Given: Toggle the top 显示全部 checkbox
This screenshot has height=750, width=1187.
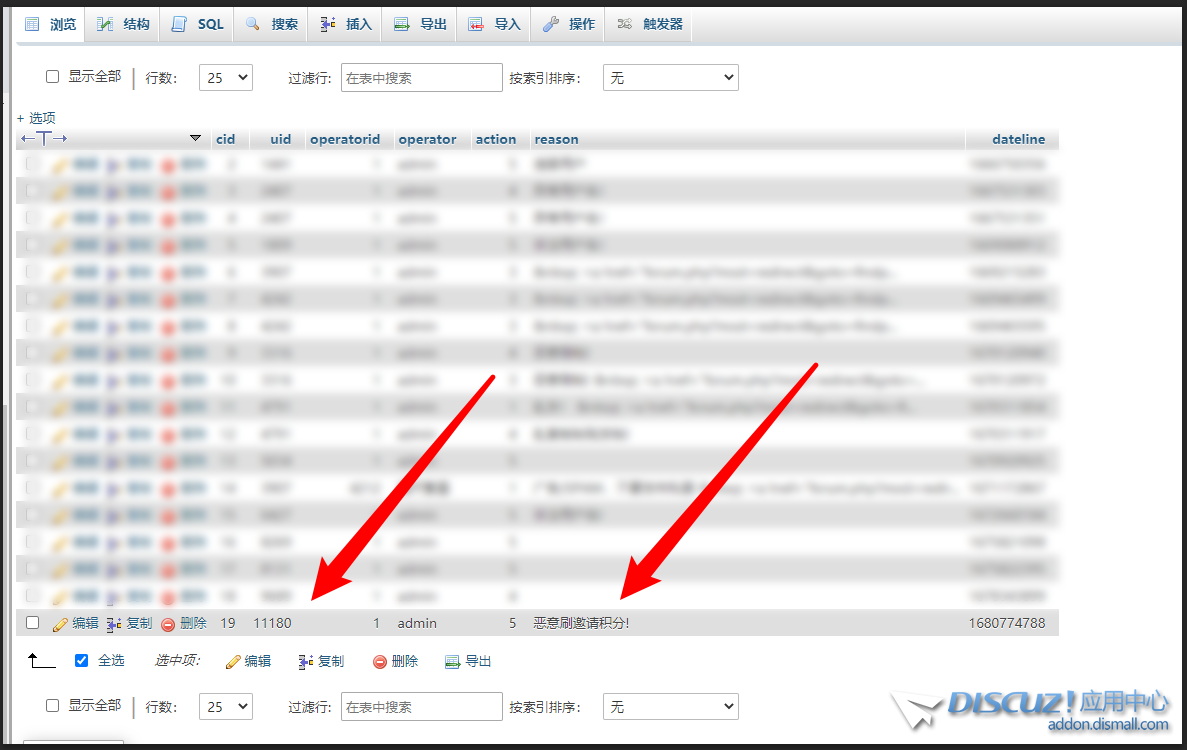Looking at the screenshot, I should click(x=53, y=77).
